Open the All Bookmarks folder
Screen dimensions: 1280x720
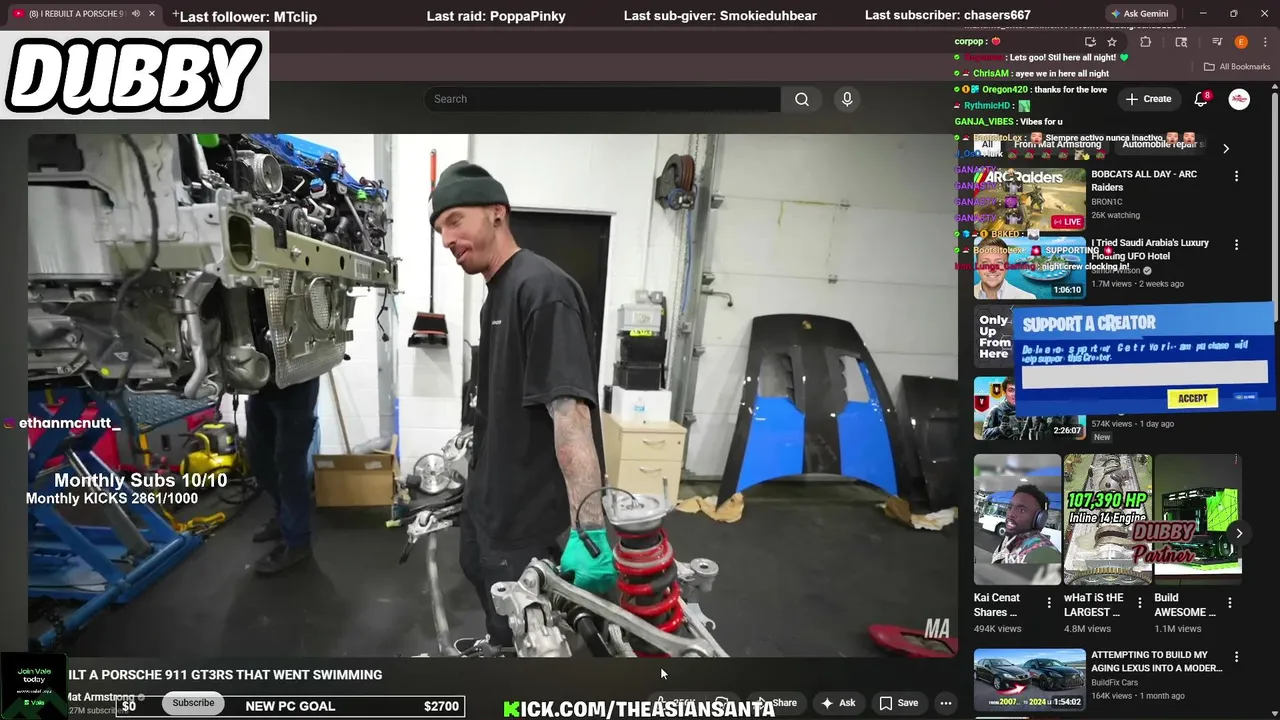[x=1237, y=67]
